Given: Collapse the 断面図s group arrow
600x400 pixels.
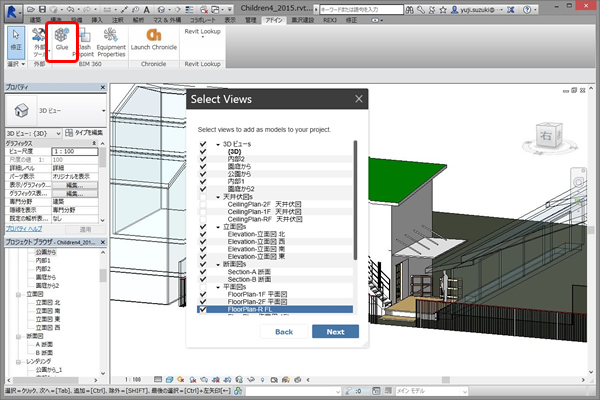Looking at the screenshot, I should [x=218, y=264].
